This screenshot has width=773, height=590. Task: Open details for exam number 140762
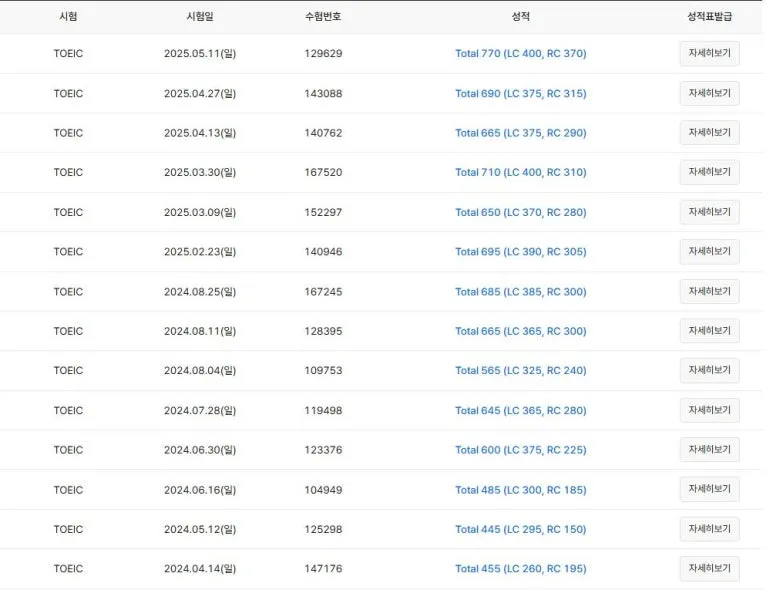click(709, 133)
